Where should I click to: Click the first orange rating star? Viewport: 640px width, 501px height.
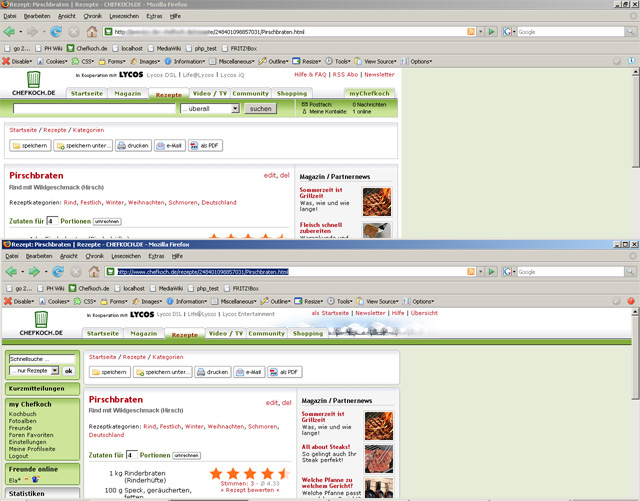[x=217, y=472]
